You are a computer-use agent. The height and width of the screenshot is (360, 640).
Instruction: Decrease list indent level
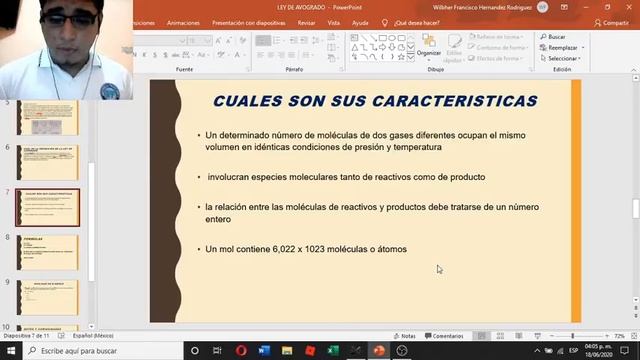point(293,40)
